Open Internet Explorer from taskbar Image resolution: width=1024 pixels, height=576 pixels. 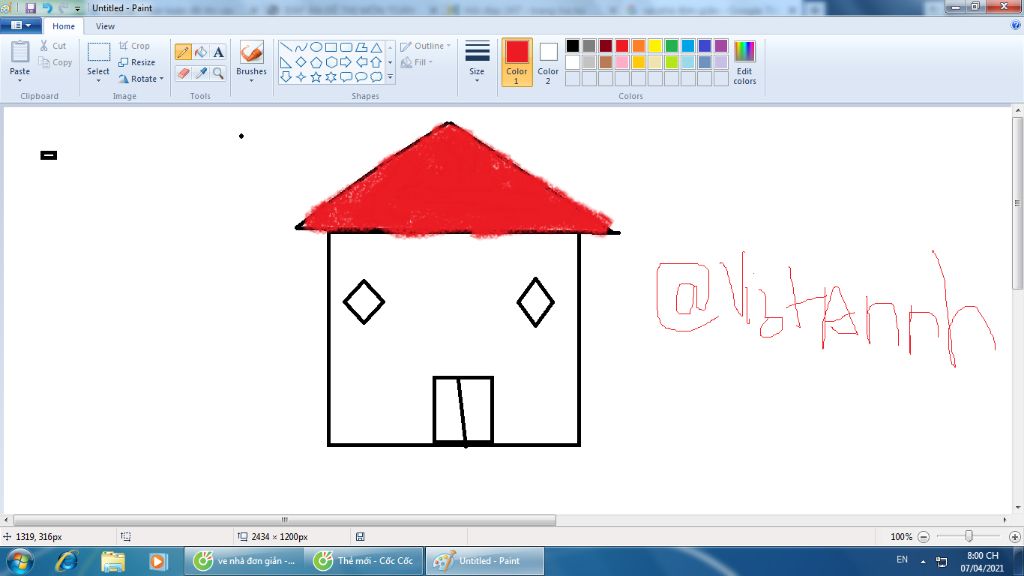pos(67,561)
